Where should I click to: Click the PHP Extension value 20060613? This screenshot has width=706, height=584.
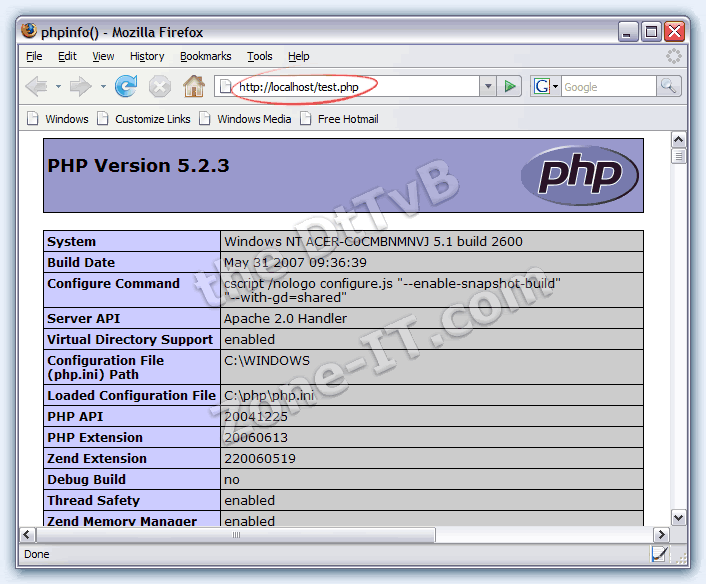pos(256,438)
